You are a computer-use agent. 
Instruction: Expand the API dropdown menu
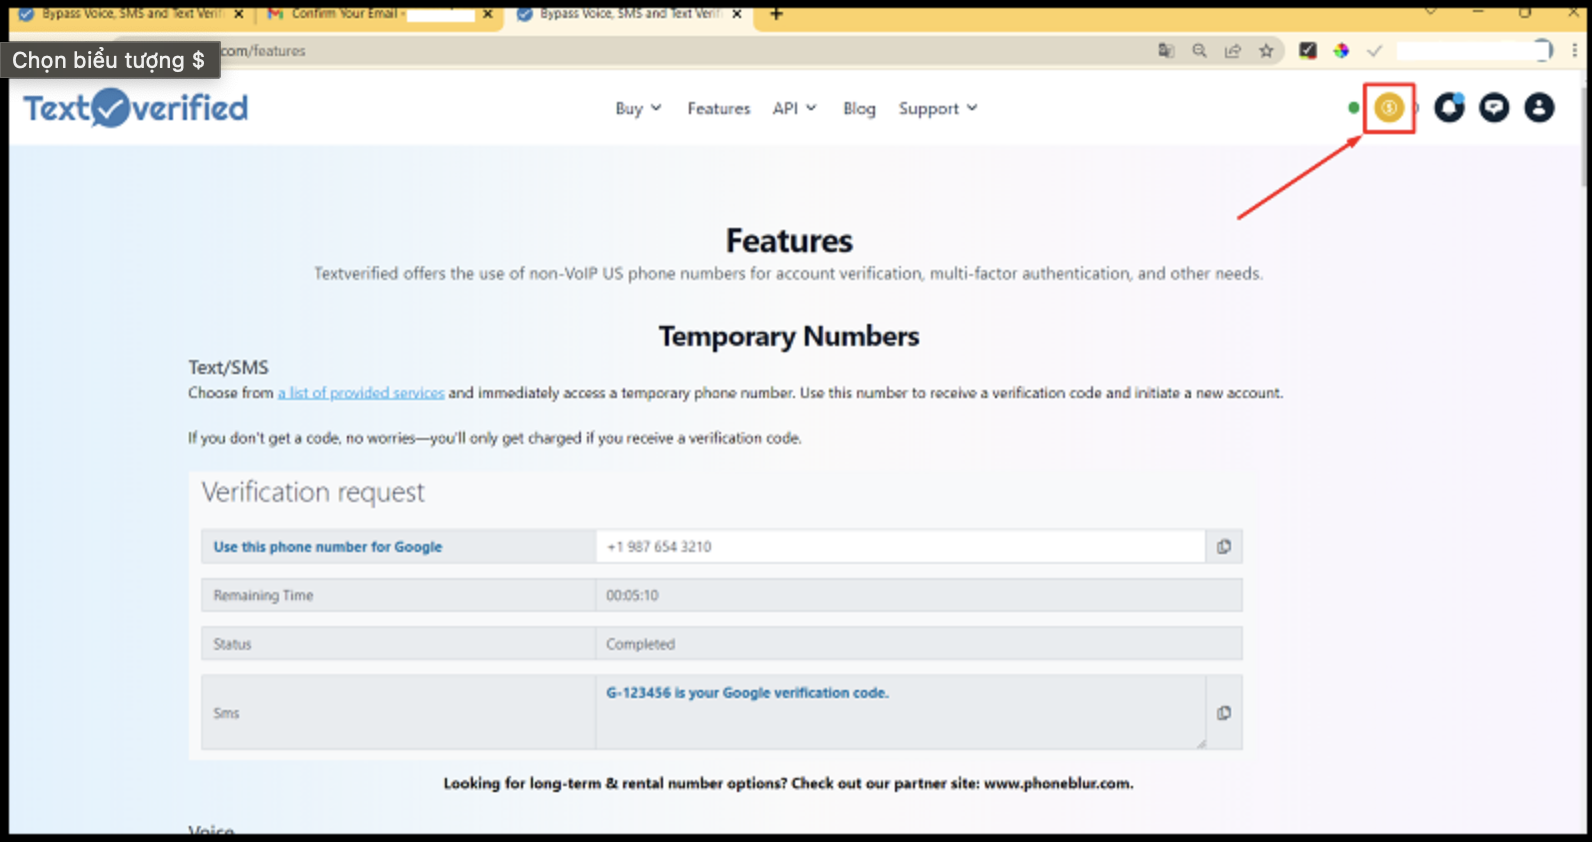pos(794,108)
